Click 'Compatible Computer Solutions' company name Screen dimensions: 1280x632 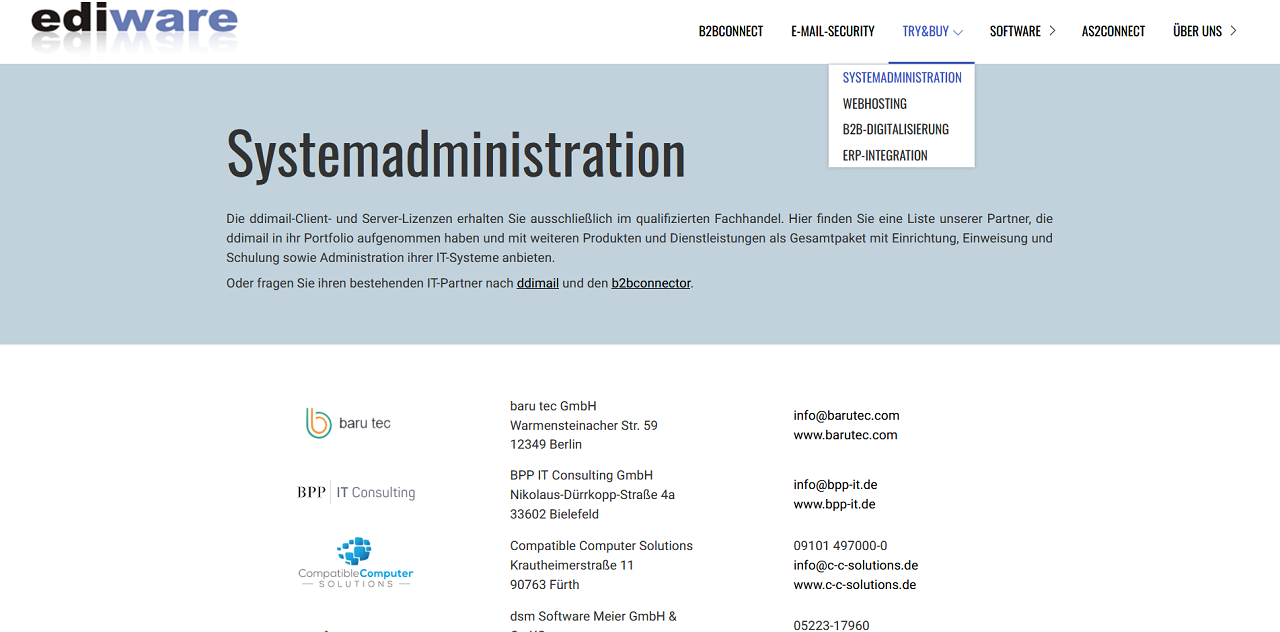click(602, 546)
